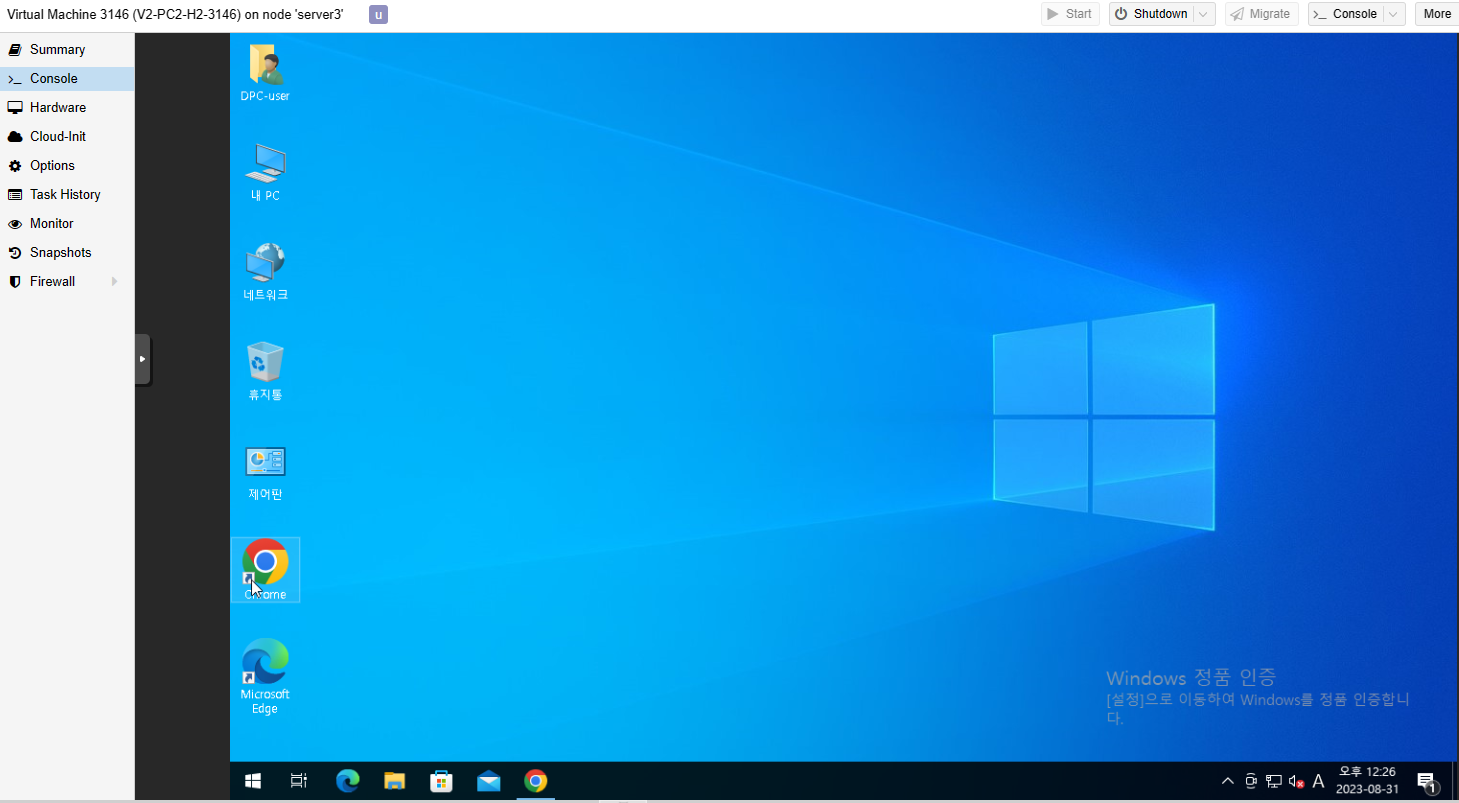Expand the noVNC control panel handle
This screenshot has width=1459, height=803.
[x=142, y=359]
